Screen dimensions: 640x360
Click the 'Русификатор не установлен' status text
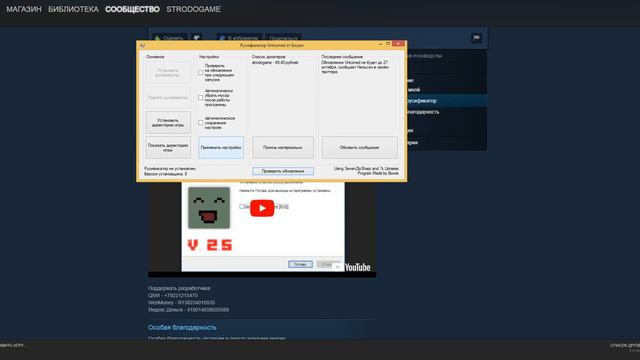coord(170,168)
